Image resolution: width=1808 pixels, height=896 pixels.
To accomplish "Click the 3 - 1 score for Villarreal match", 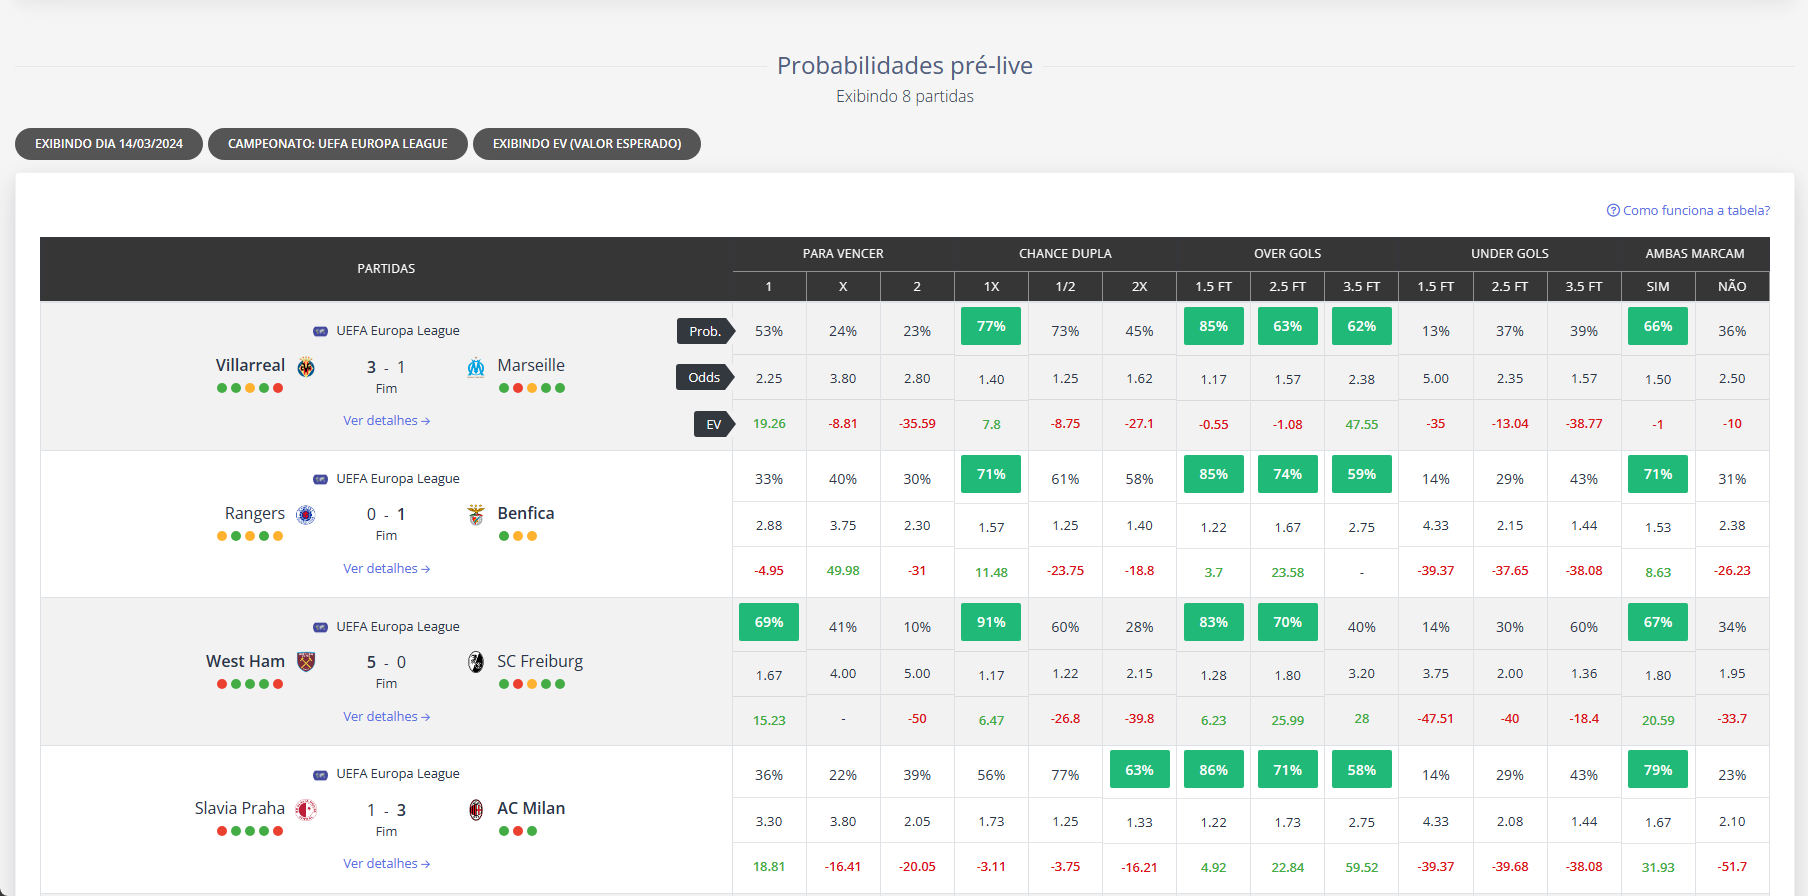I will [386, 367].
